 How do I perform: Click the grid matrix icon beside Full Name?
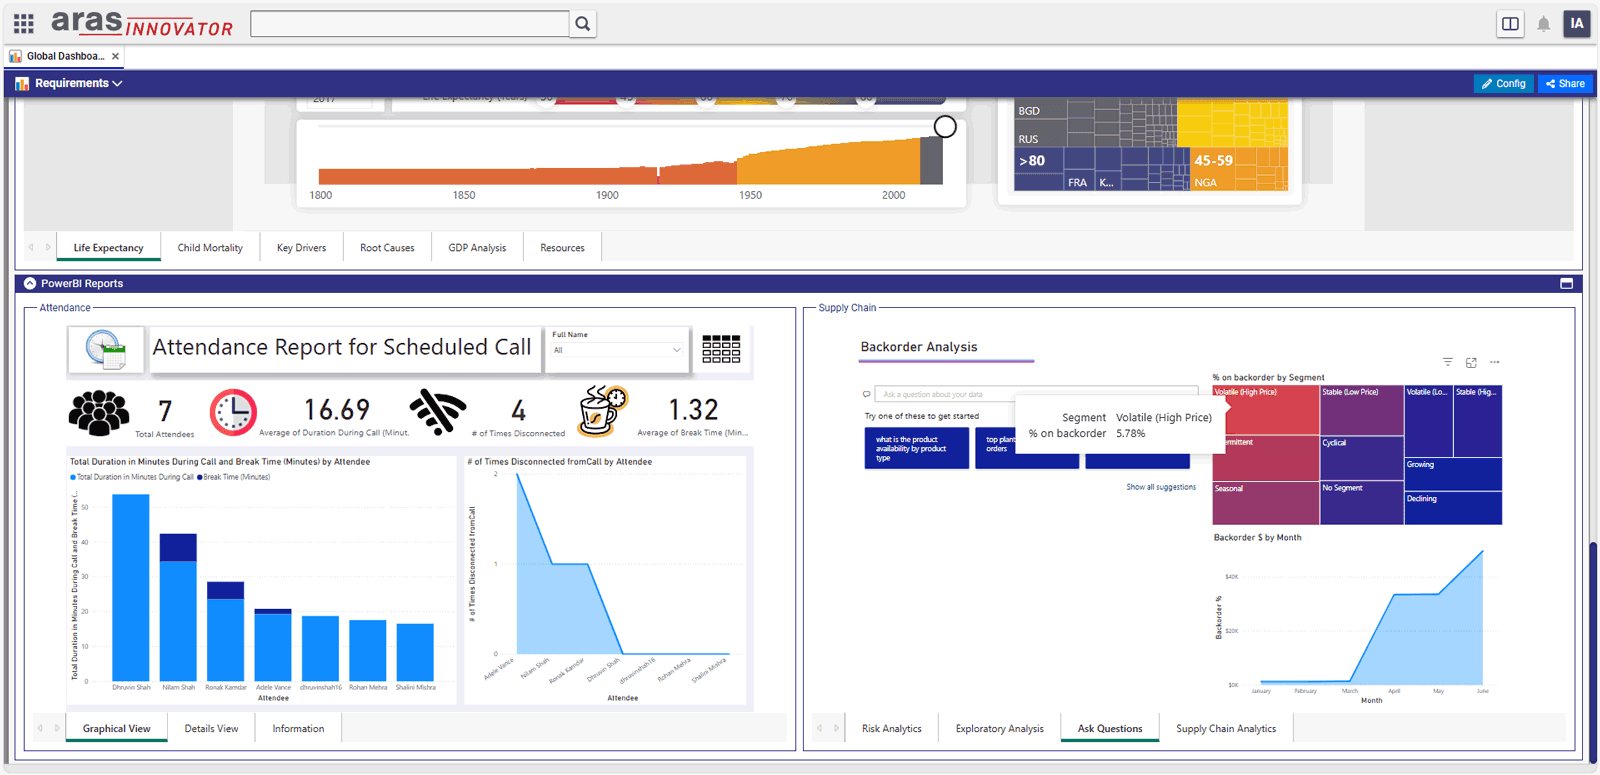[x=721, y=349]
